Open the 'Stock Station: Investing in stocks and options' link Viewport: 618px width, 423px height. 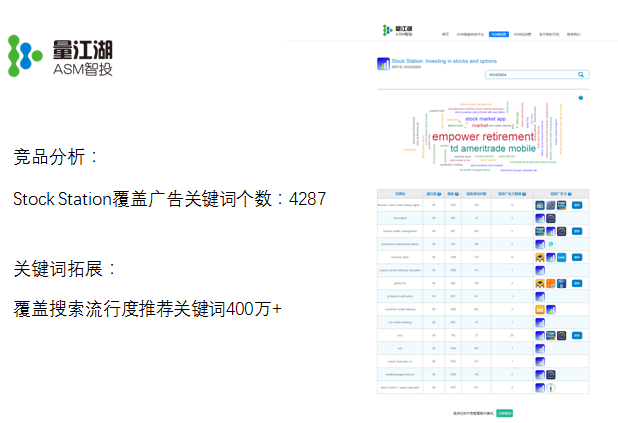[444, 61]
